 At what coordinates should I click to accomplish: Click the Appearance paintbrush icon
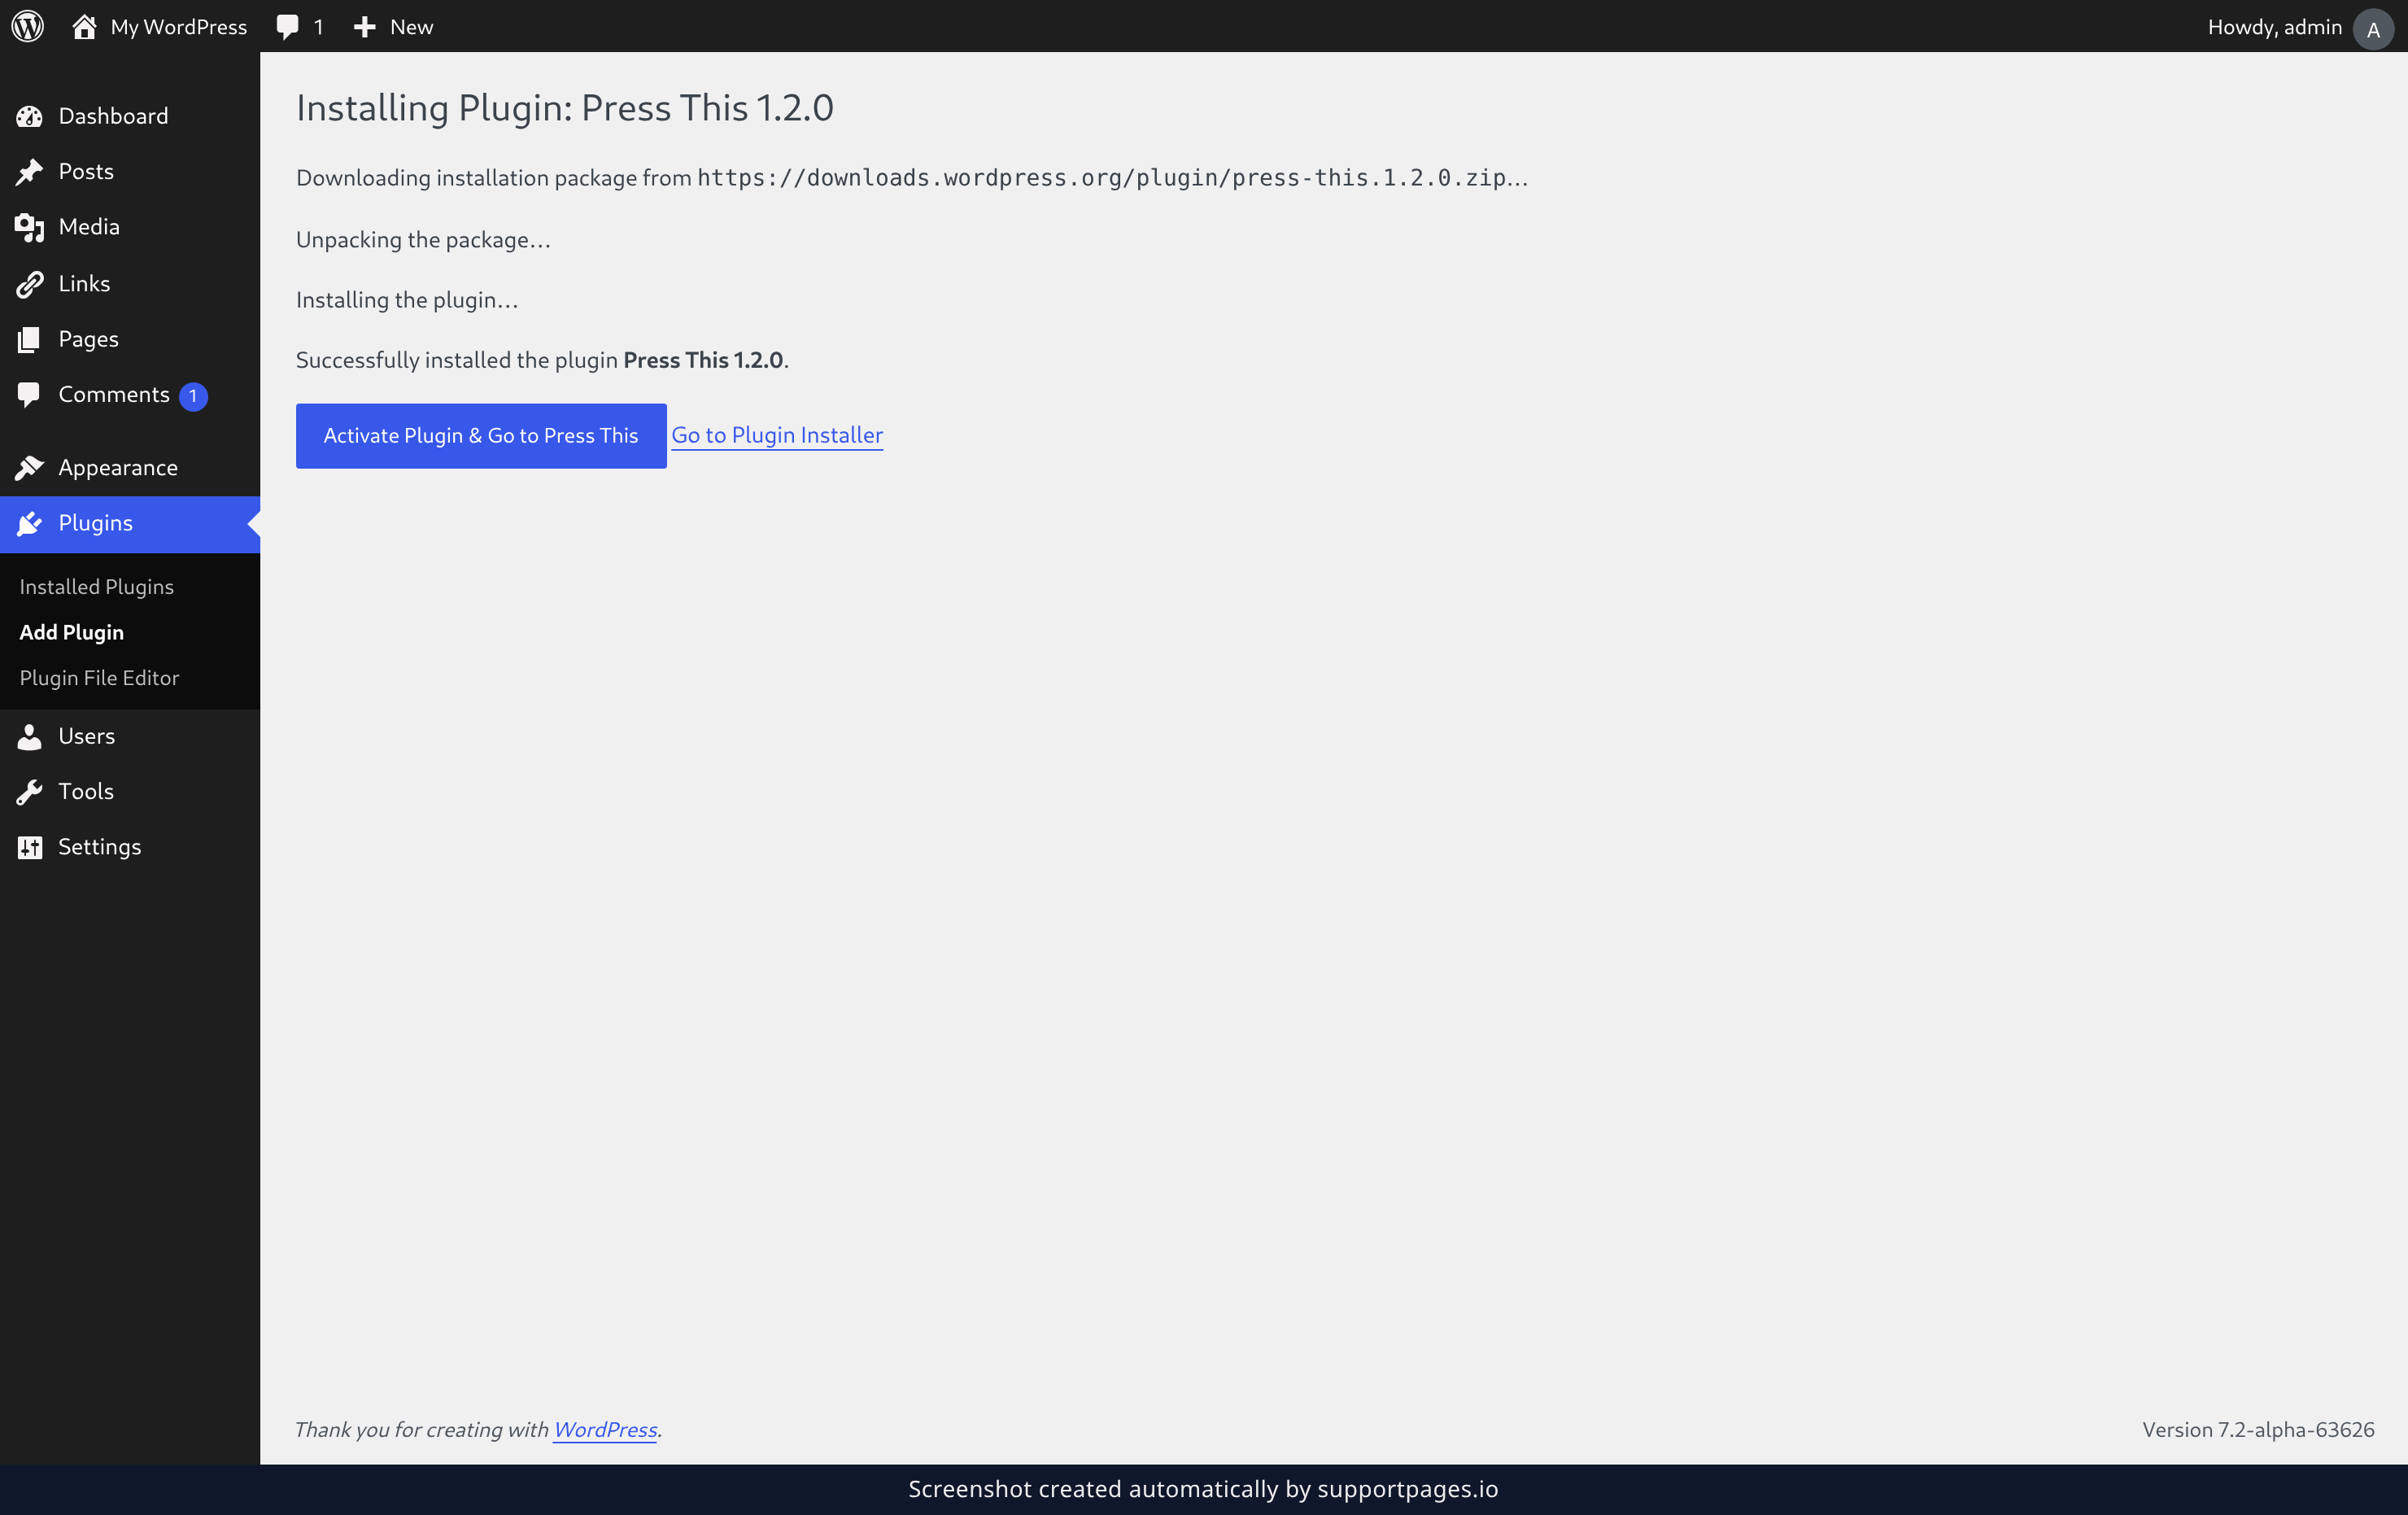click(x=29, y=467)
